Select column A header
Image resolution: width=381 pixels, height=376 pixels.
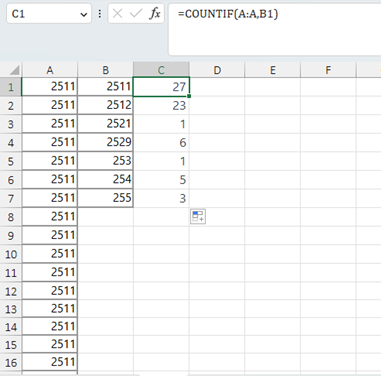50,70
